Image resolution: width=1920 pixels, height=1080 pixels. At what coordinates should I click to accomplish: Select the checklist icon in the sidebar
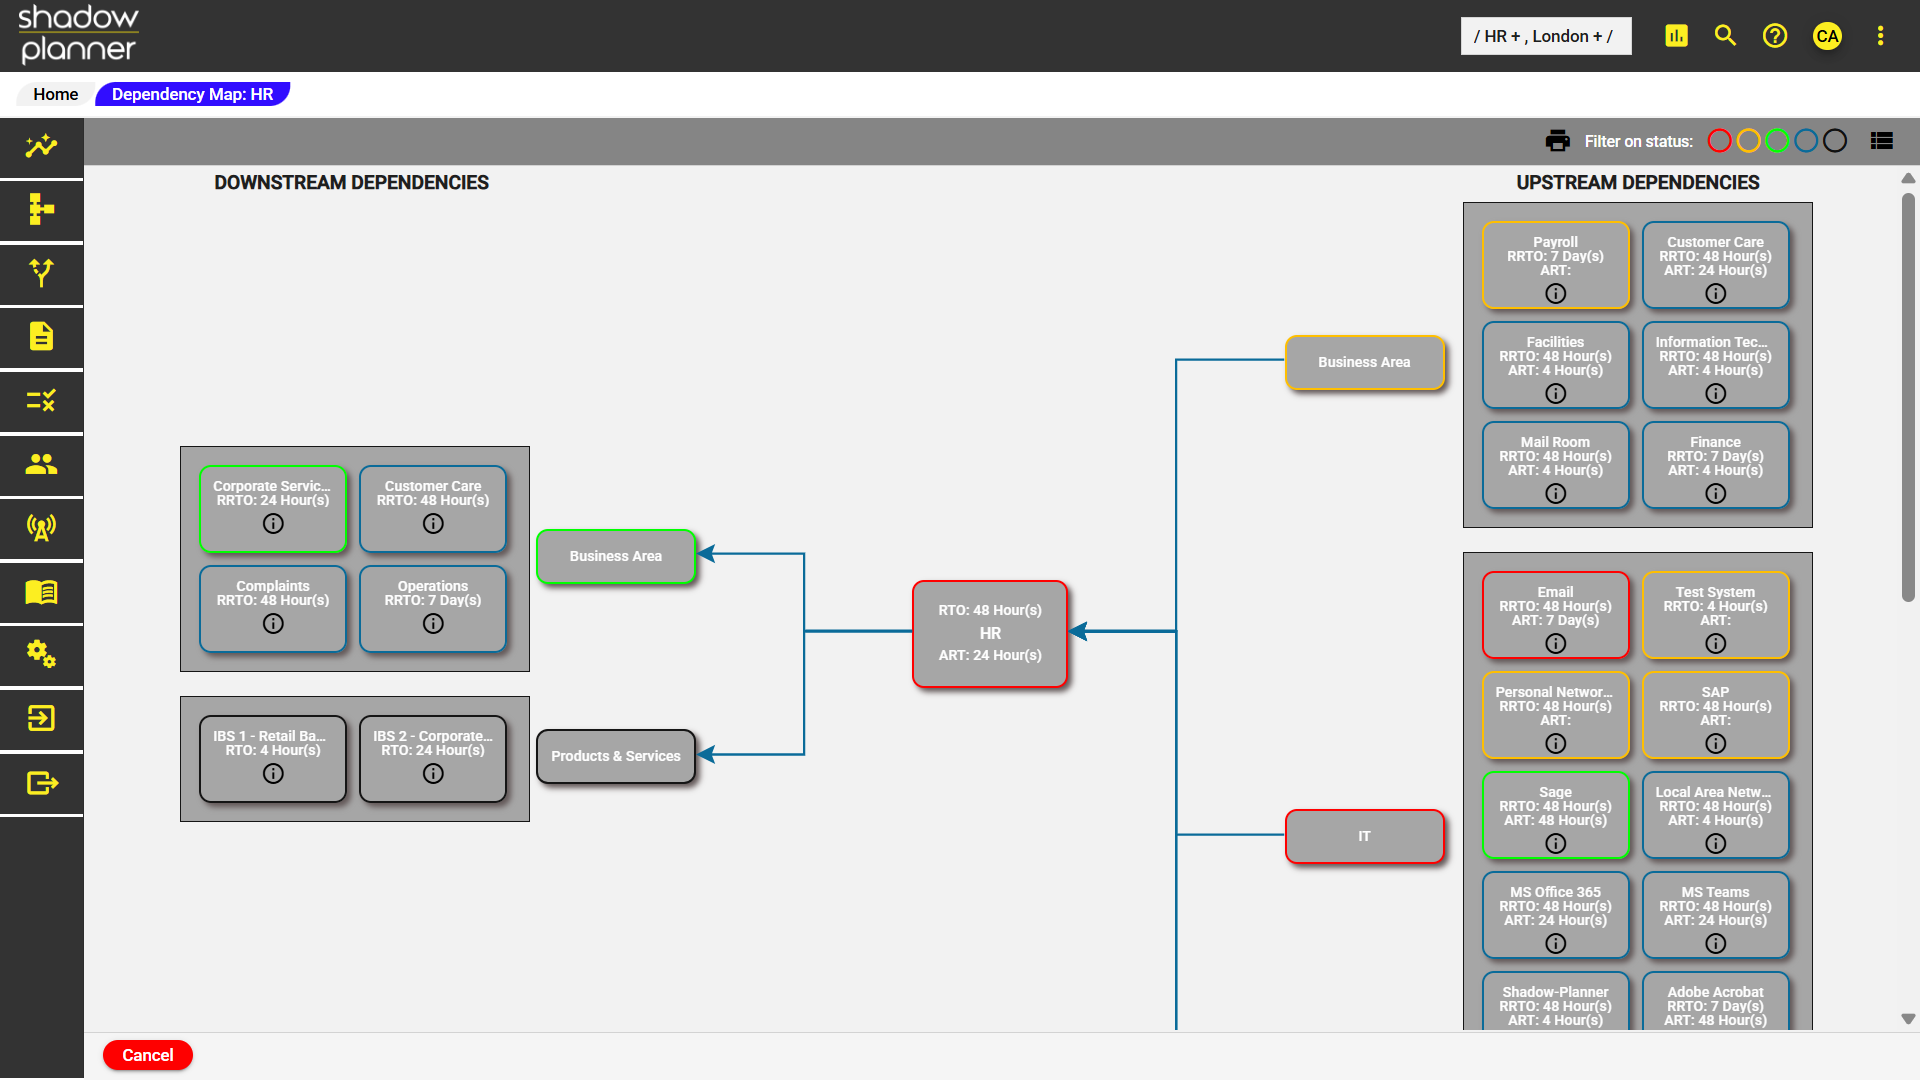[x=40, y=401]
